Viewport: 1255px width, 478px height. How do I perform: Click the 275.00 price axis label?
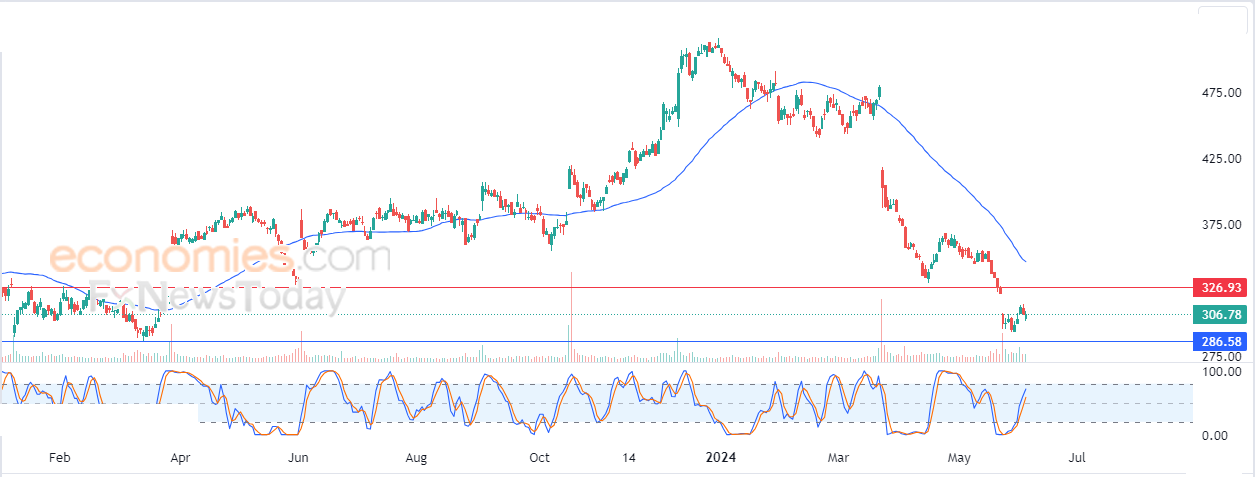(1221, 356)
